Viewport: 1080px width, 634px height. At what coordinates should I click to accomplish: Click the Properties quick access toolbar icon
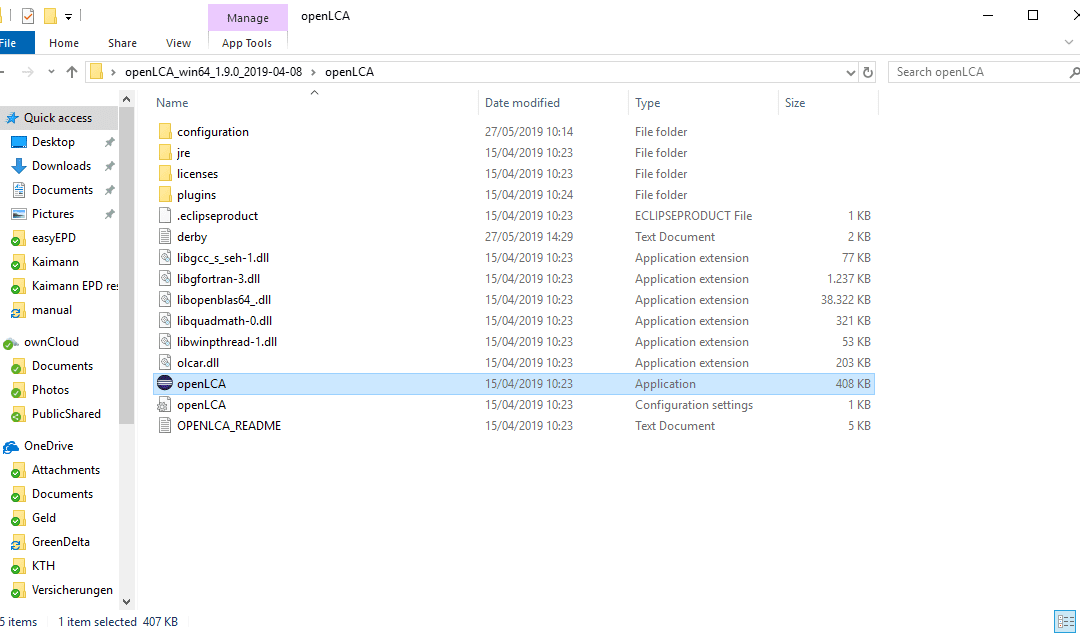[28, 16]
